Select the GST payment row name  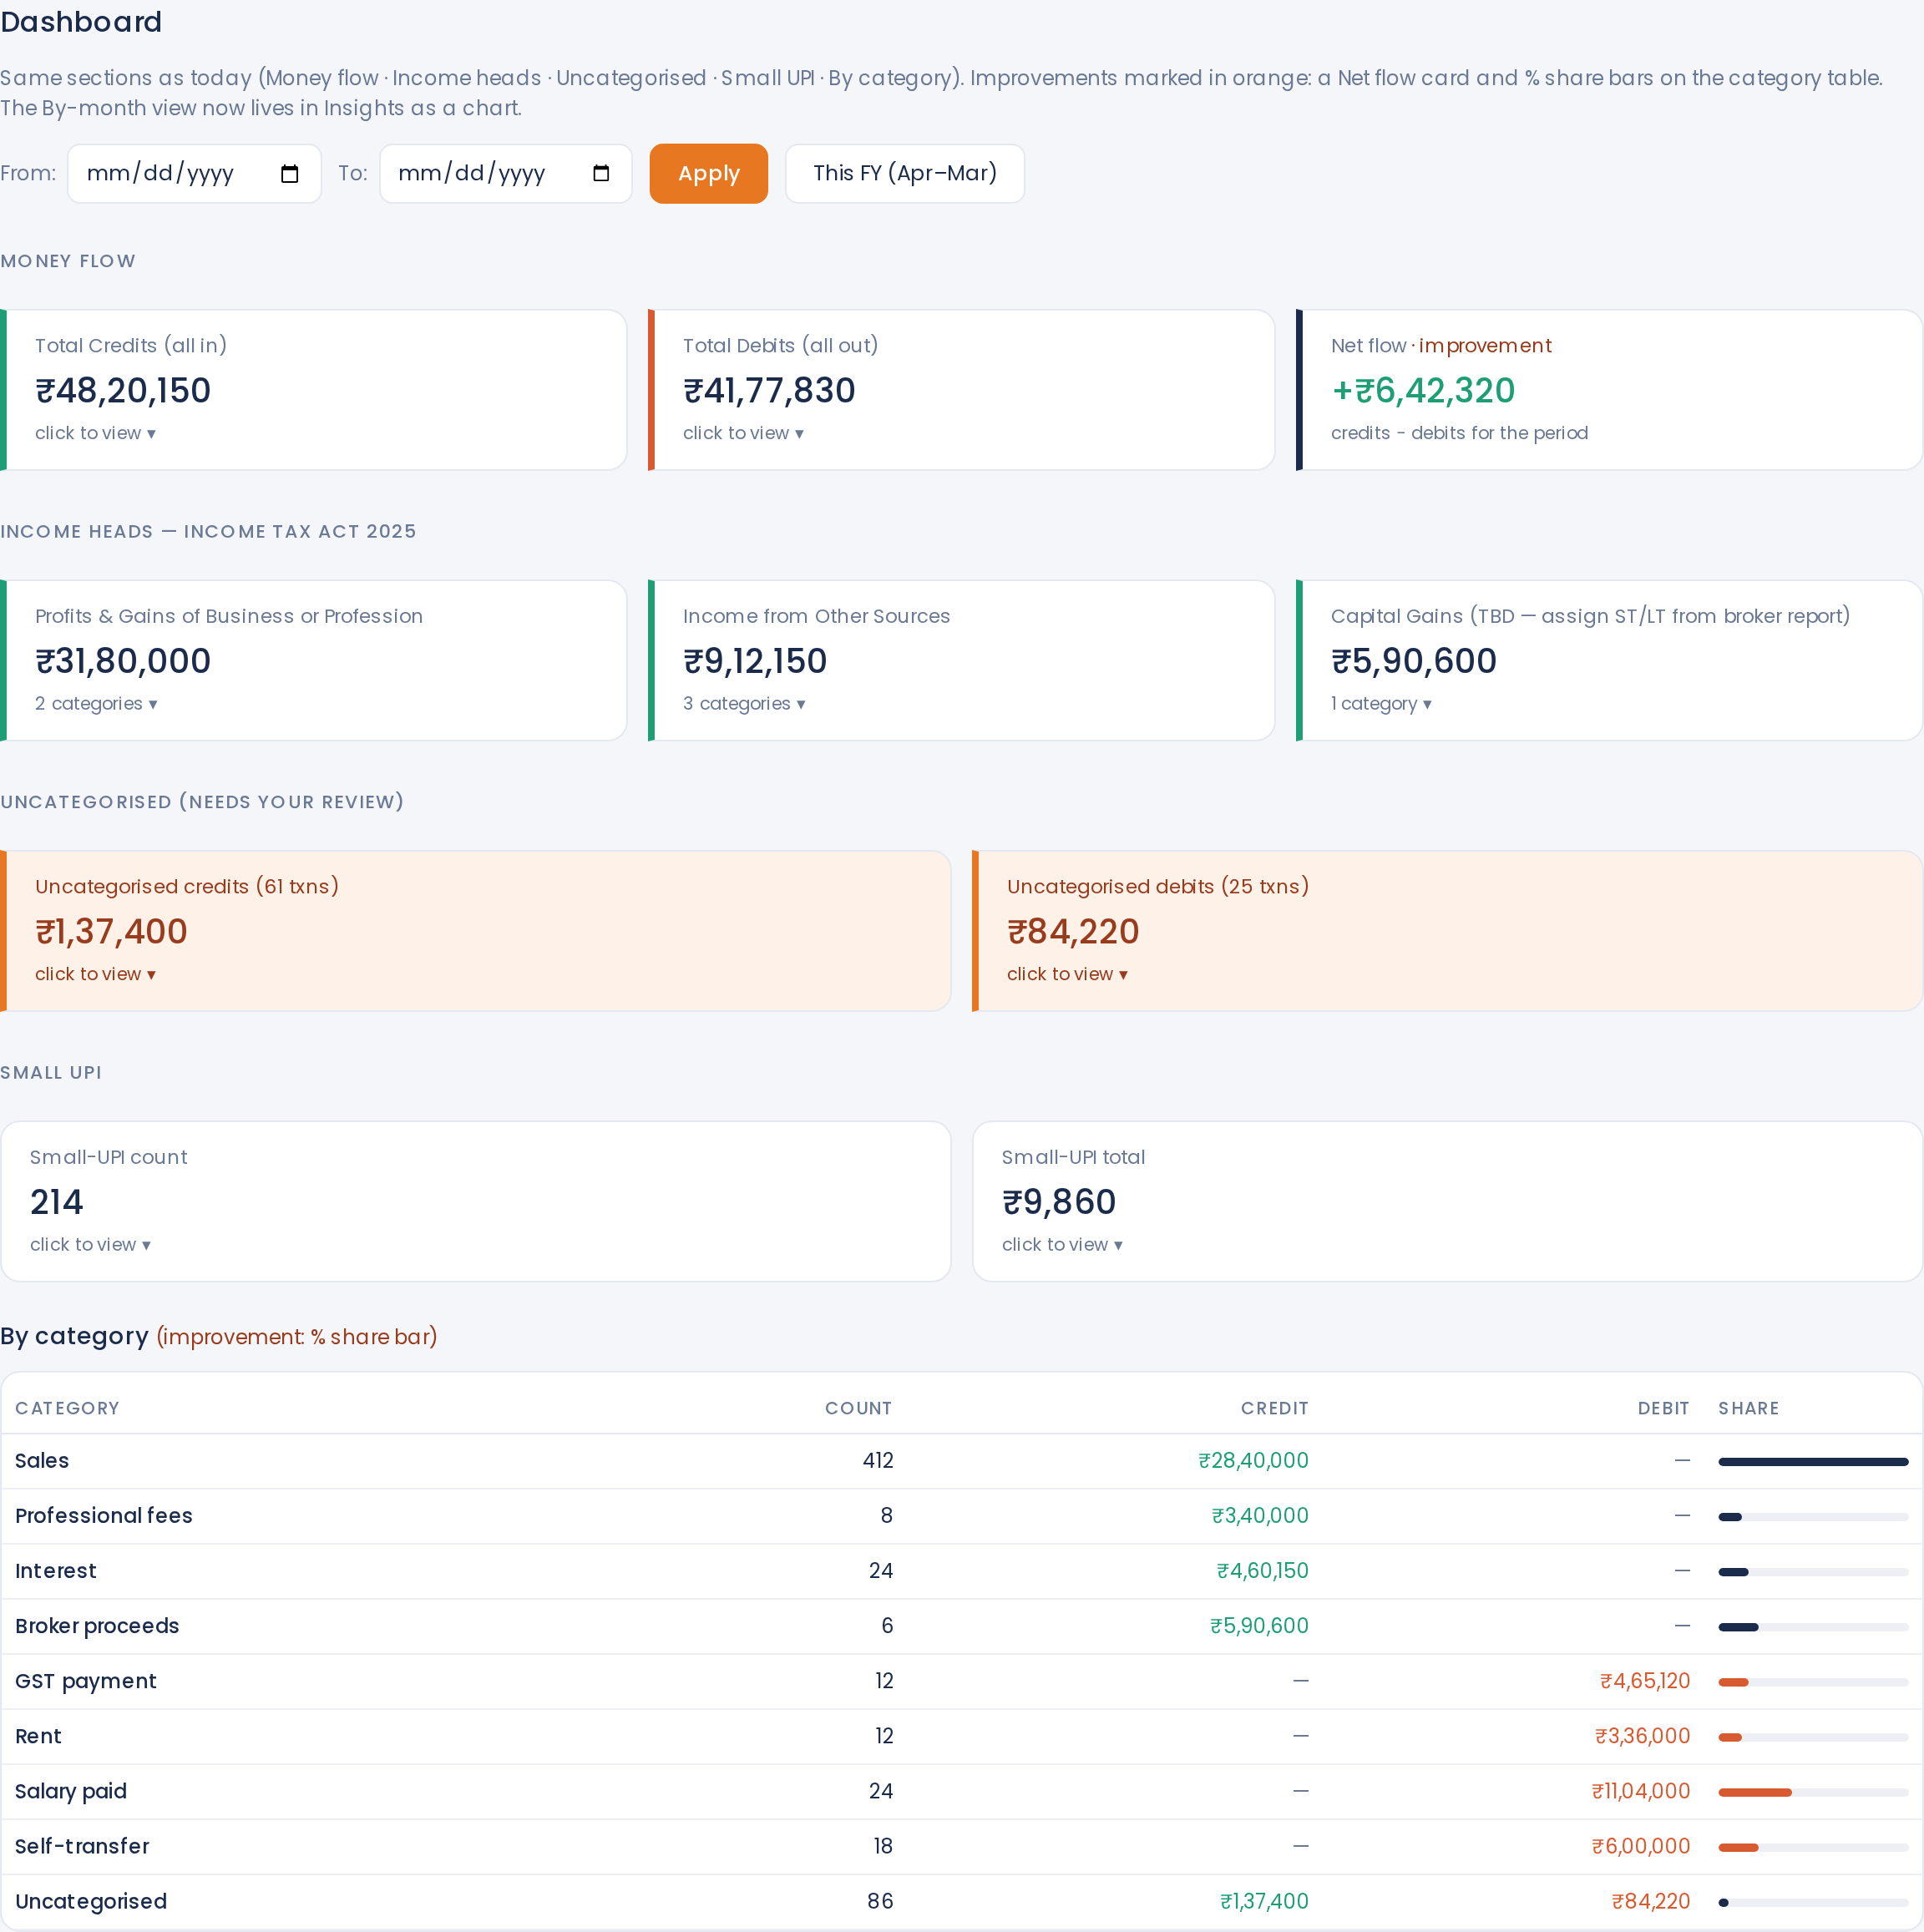tap(86, 1682)
